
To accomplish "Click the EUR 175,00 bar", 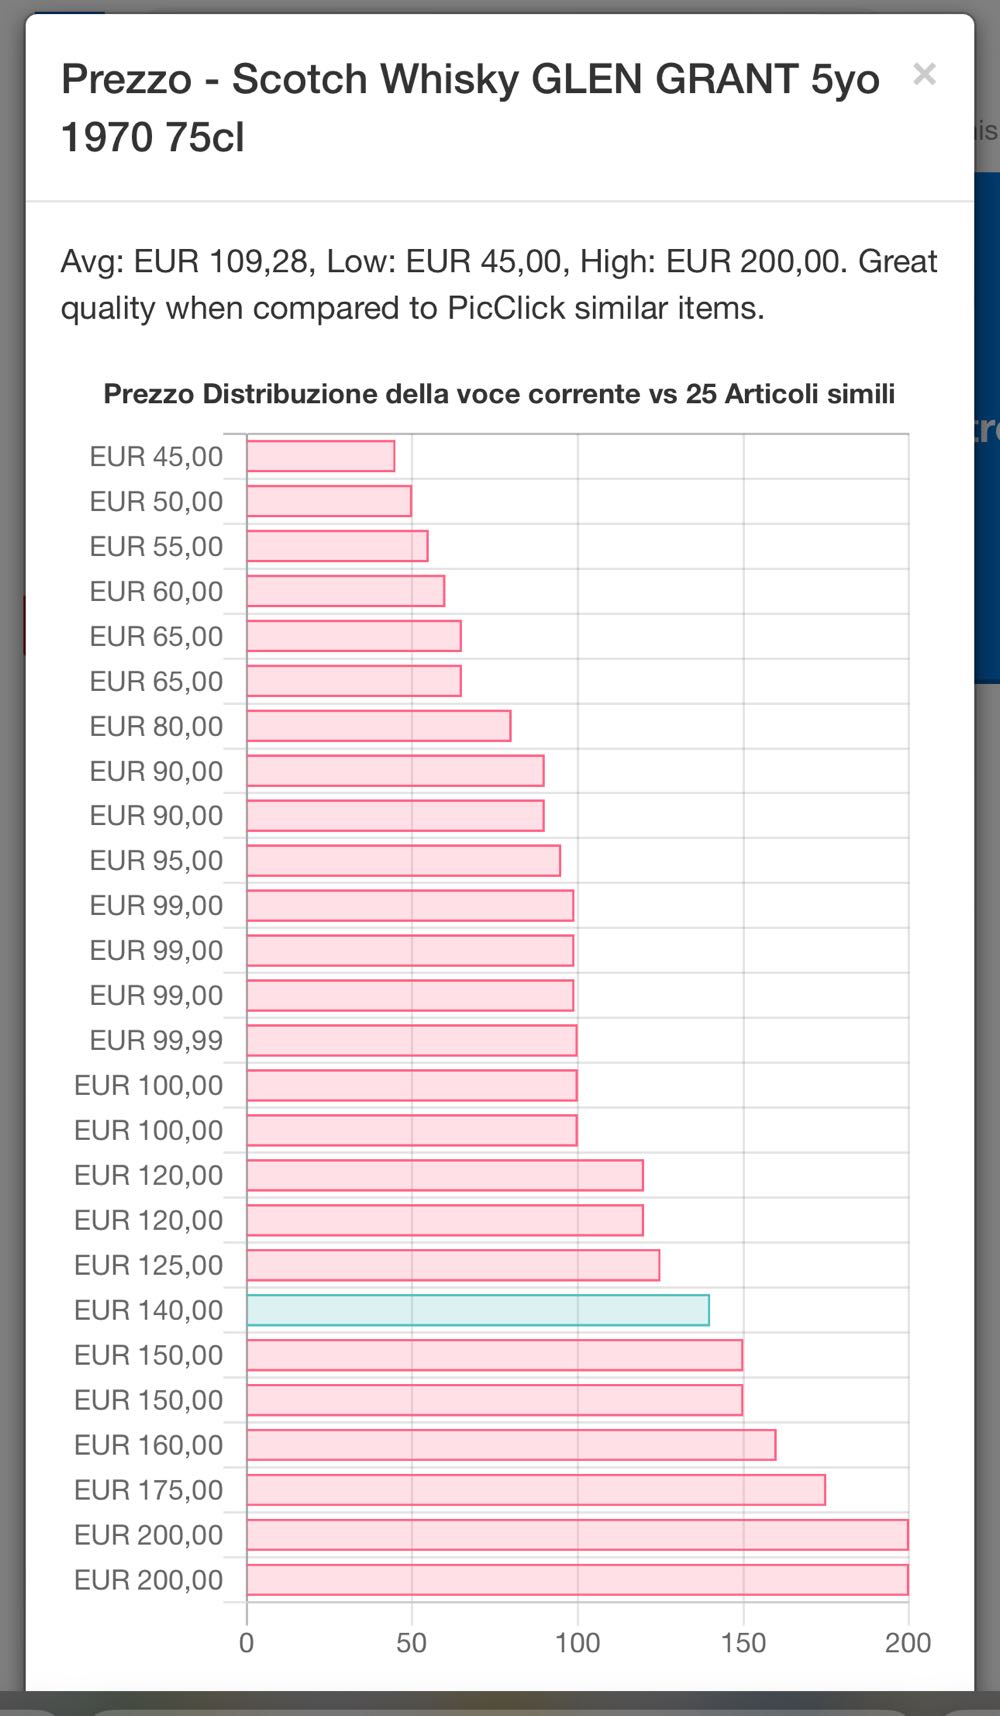I will (x=536, y=1490).
